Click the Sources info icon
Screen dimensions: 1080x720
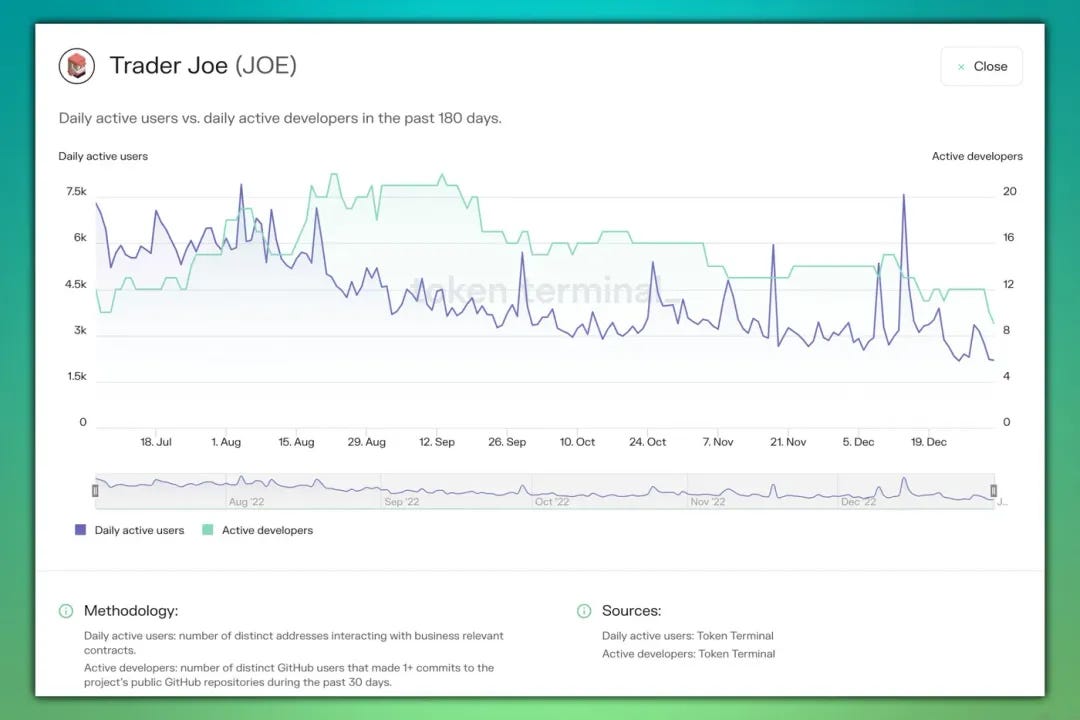[584, 611]
